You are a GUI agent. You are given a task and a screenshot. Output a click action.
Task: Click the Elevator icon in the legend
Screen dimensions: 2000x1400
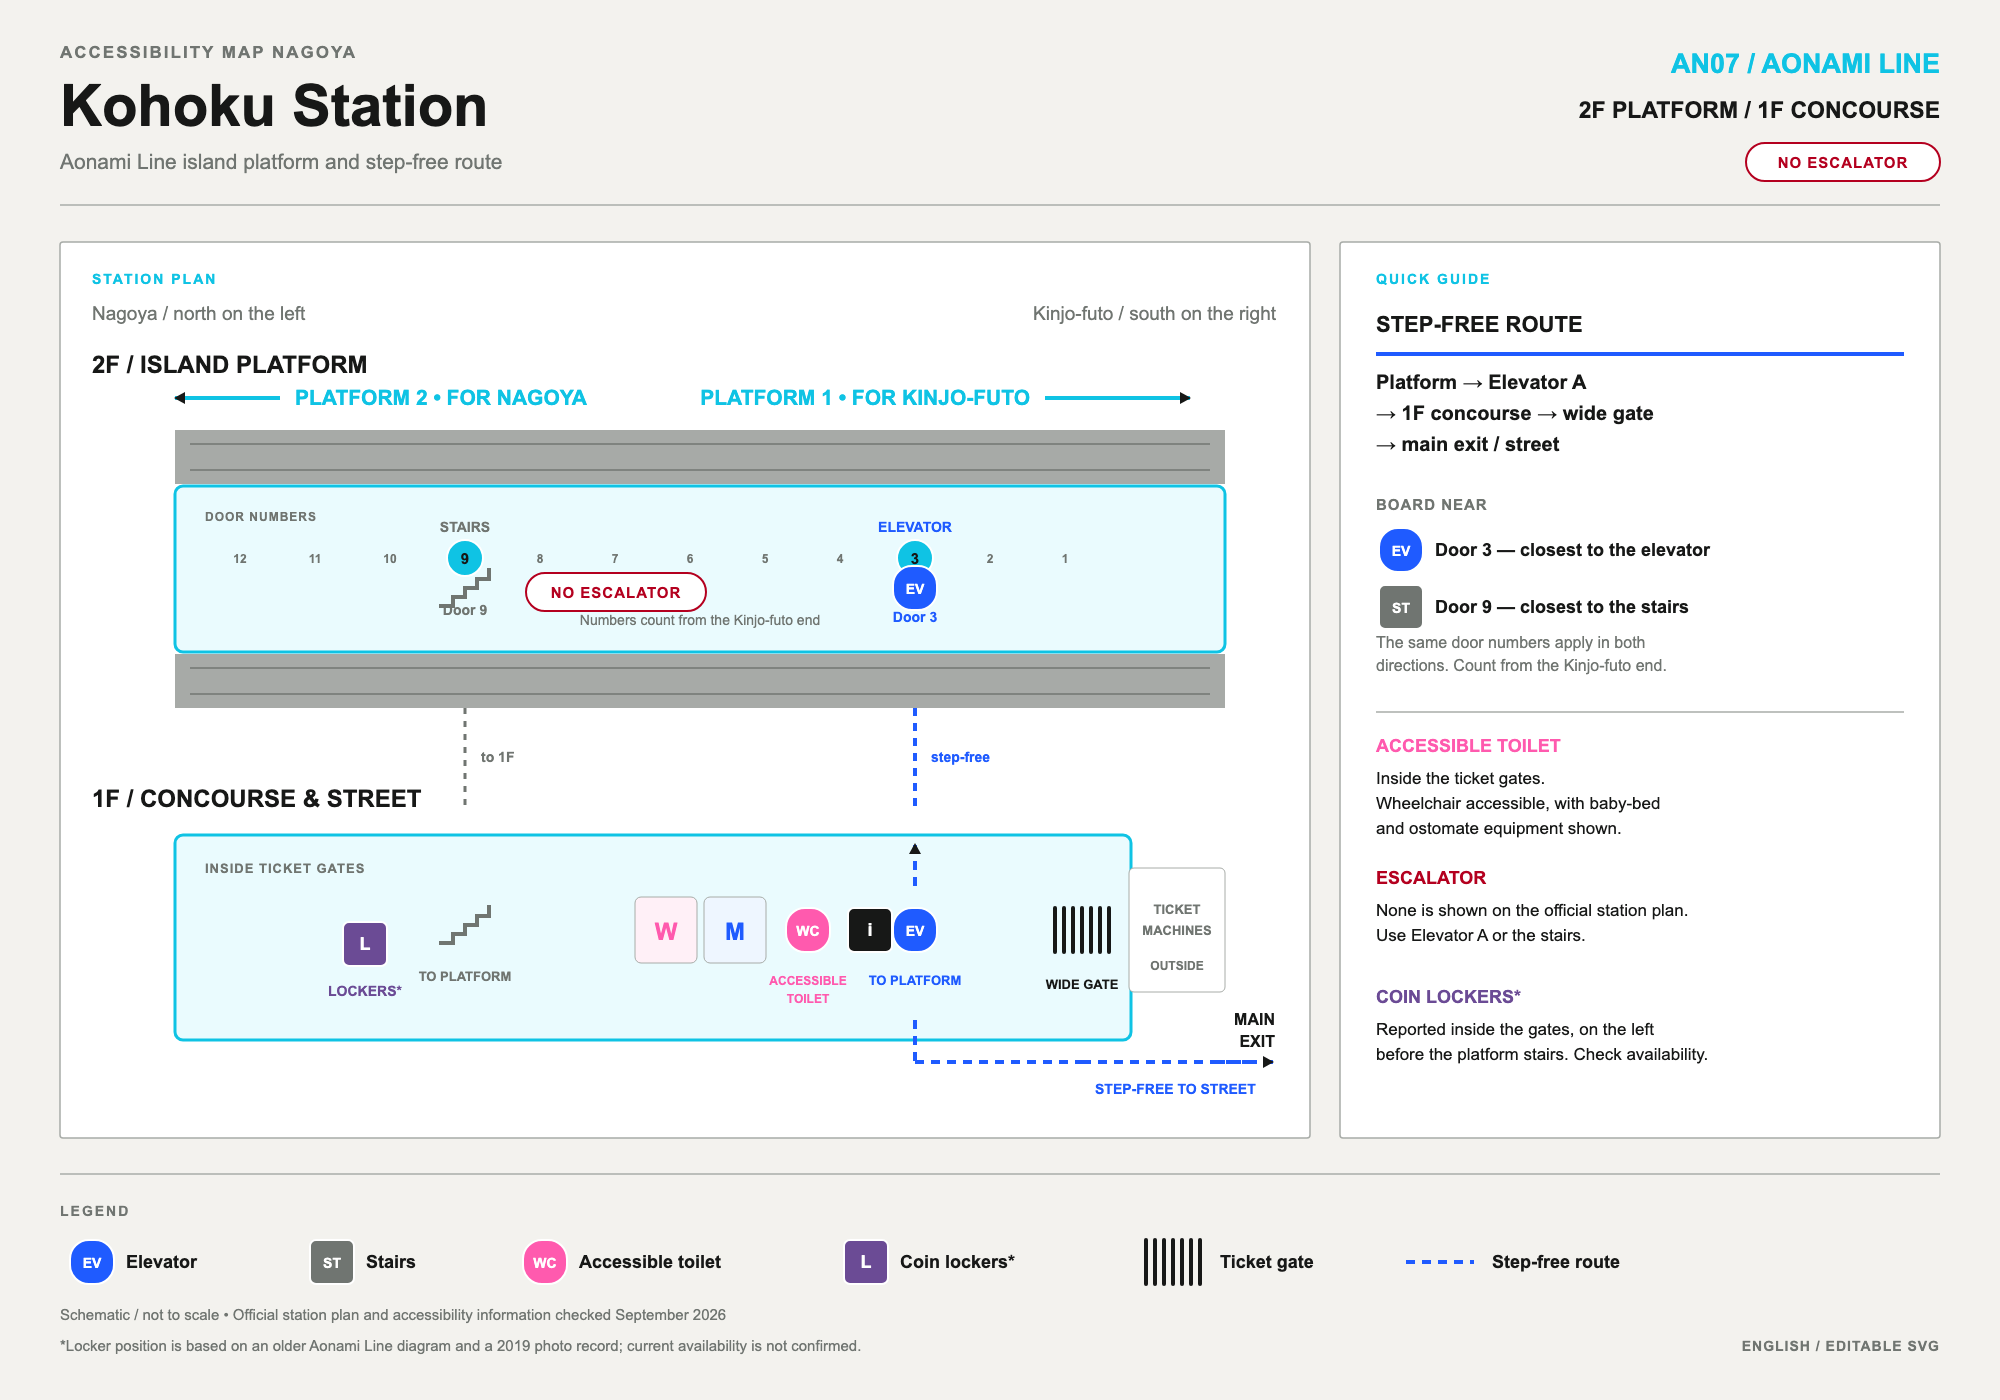(92, 1262)
